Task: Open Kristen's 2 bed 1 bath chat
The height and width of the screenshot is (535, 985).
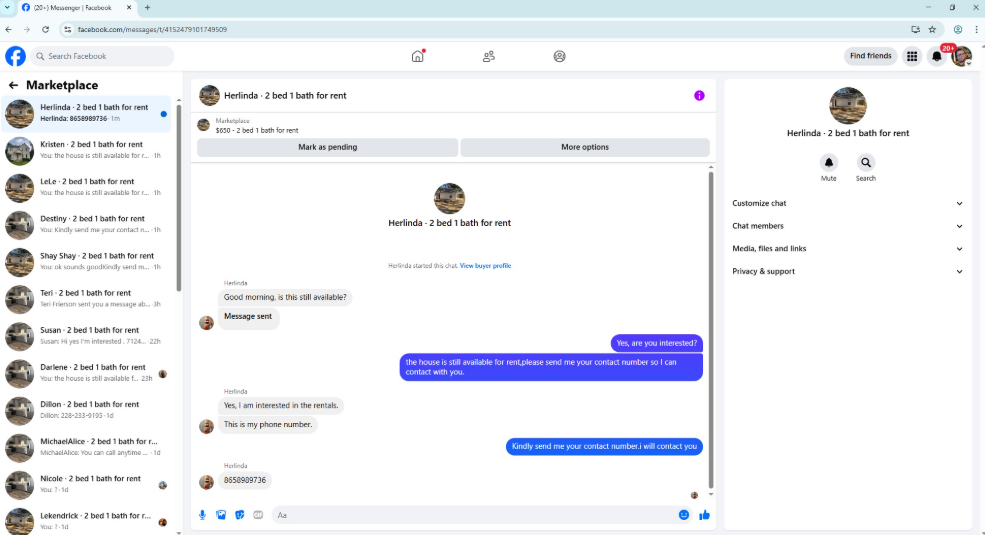Action: coord(86,150)
